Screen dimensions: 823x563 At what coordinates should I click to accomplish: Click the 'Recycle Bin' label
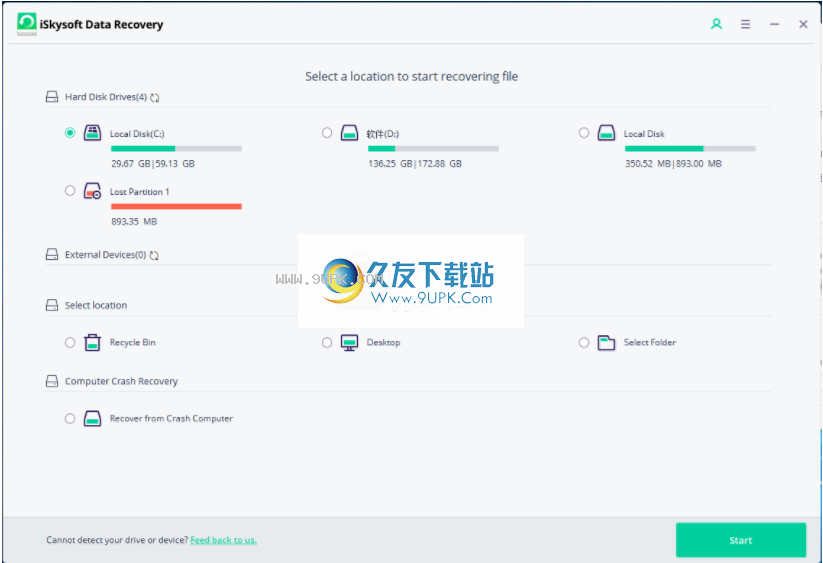click(x=132, y=342)
